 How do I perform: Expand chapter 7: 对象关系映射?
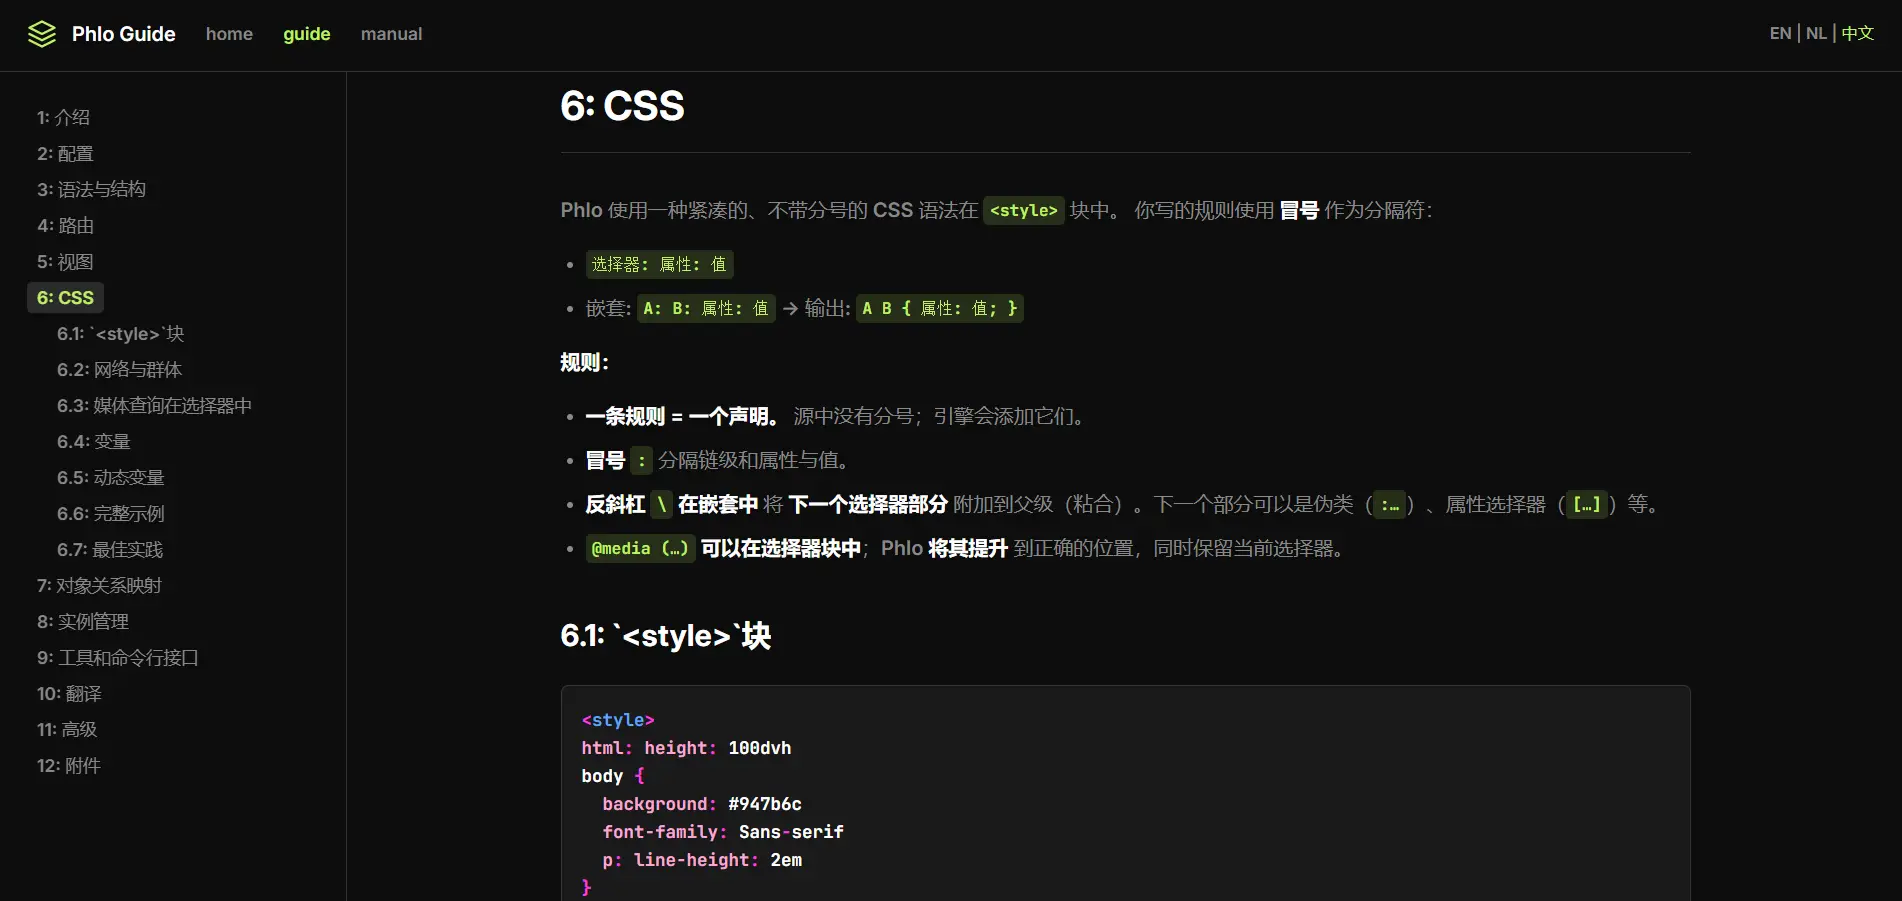tap(99, 586)
